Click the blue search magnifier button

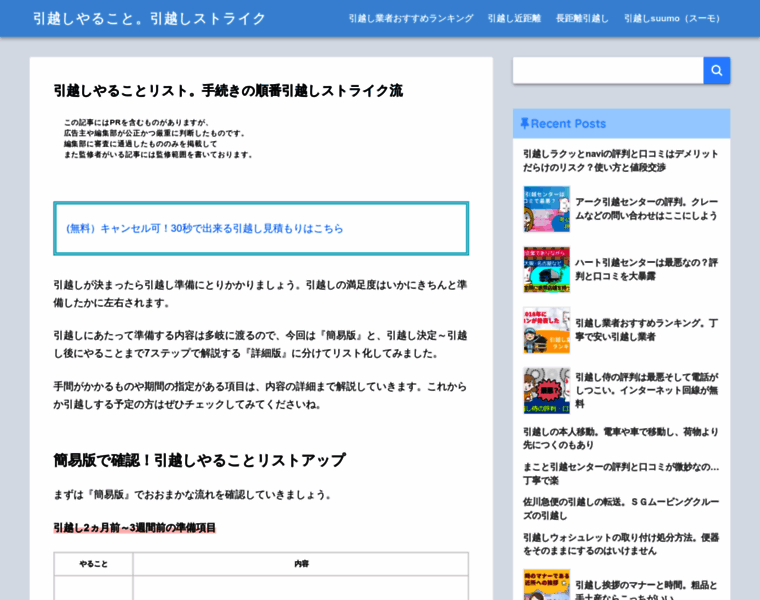(x=716, y=70)
